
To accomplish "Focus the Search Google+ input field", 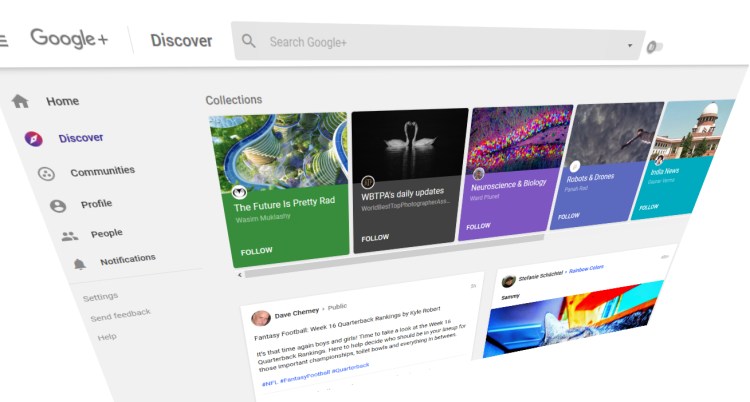I will [x=438, y=42].
